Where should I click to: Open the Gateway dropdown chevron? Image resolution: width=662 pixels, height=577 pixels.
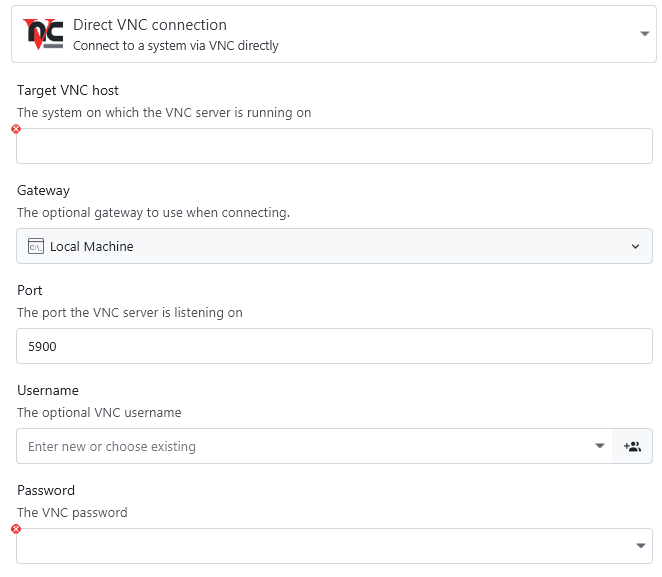point(636,246)
